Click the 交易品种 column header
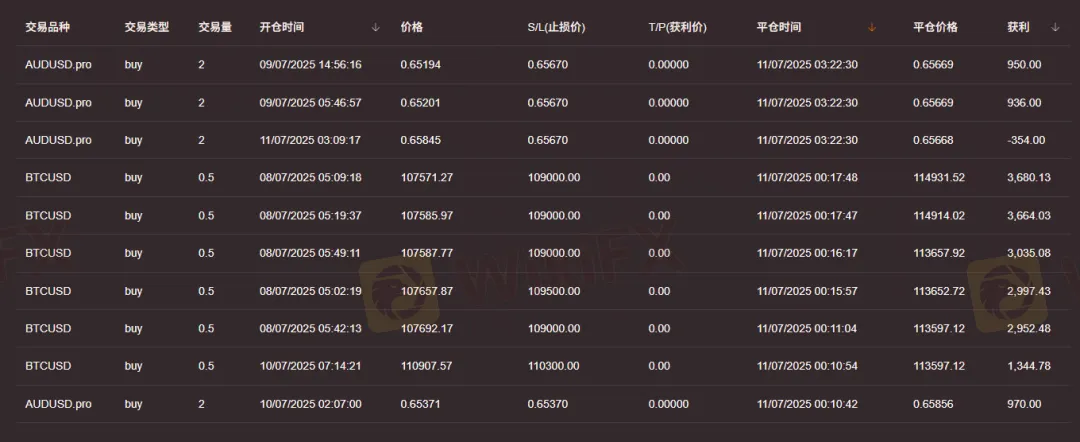Screen dimensions: 1080x442 click(x=48, y=28)
